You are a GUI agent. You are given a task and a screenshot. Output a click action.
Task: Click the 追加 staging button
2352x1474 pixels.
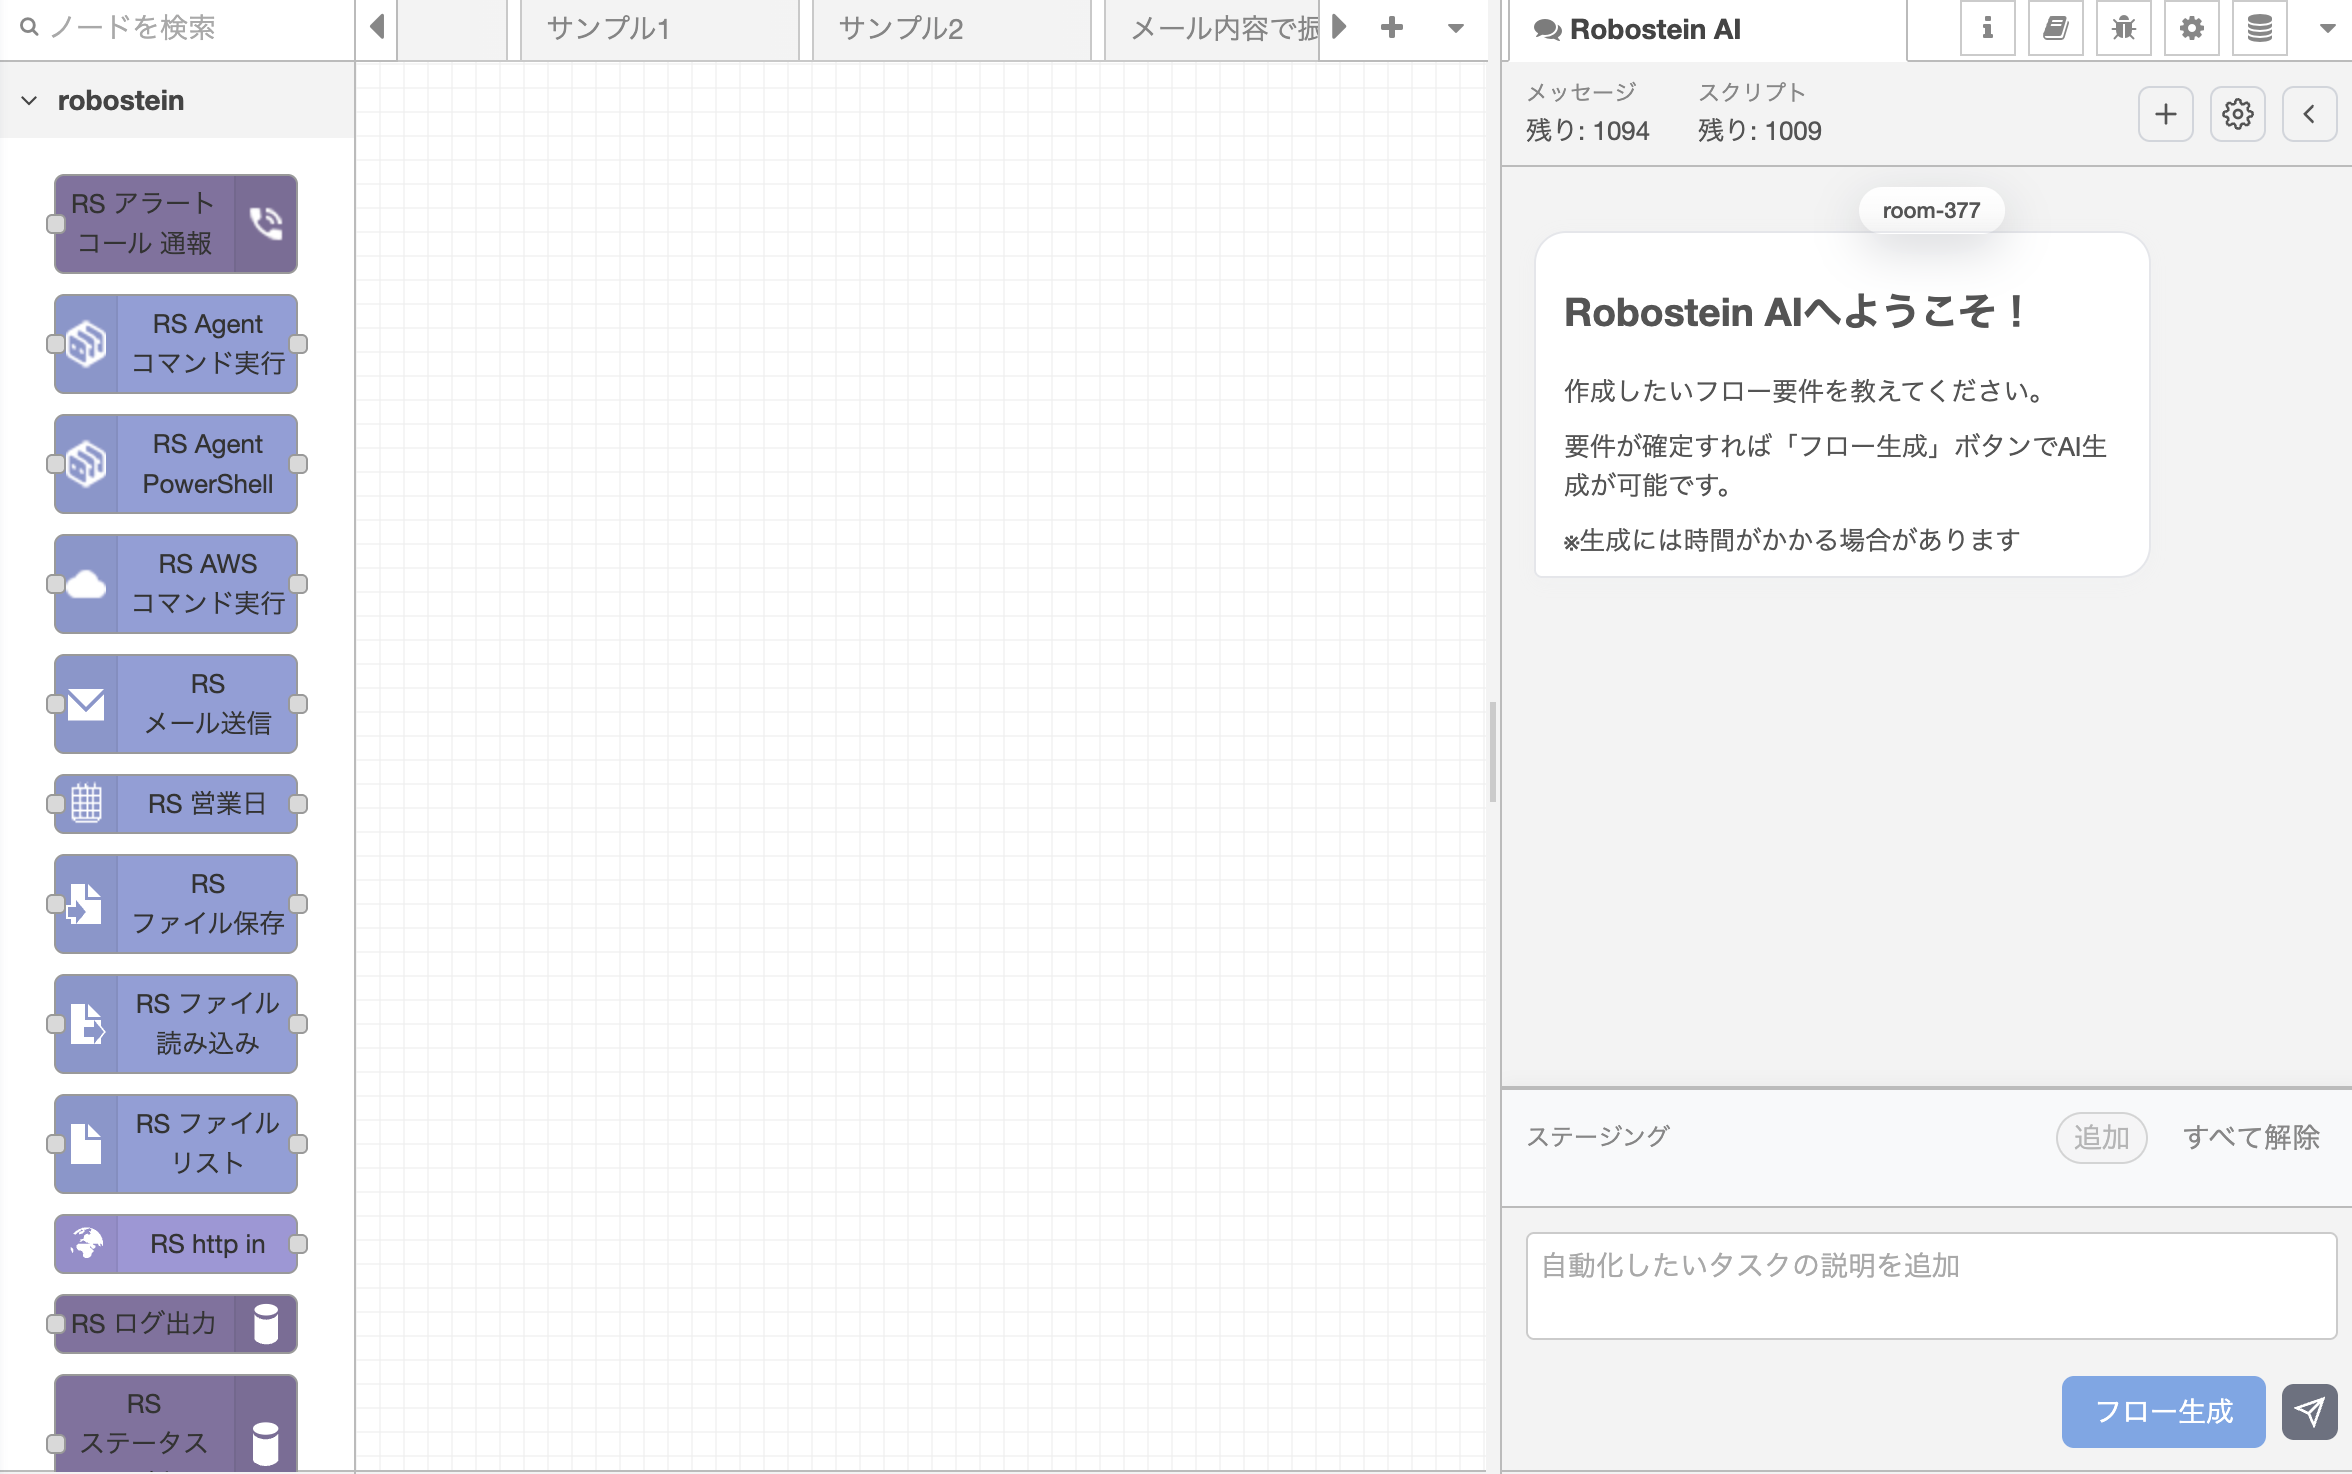(x=2101, y=1137)
